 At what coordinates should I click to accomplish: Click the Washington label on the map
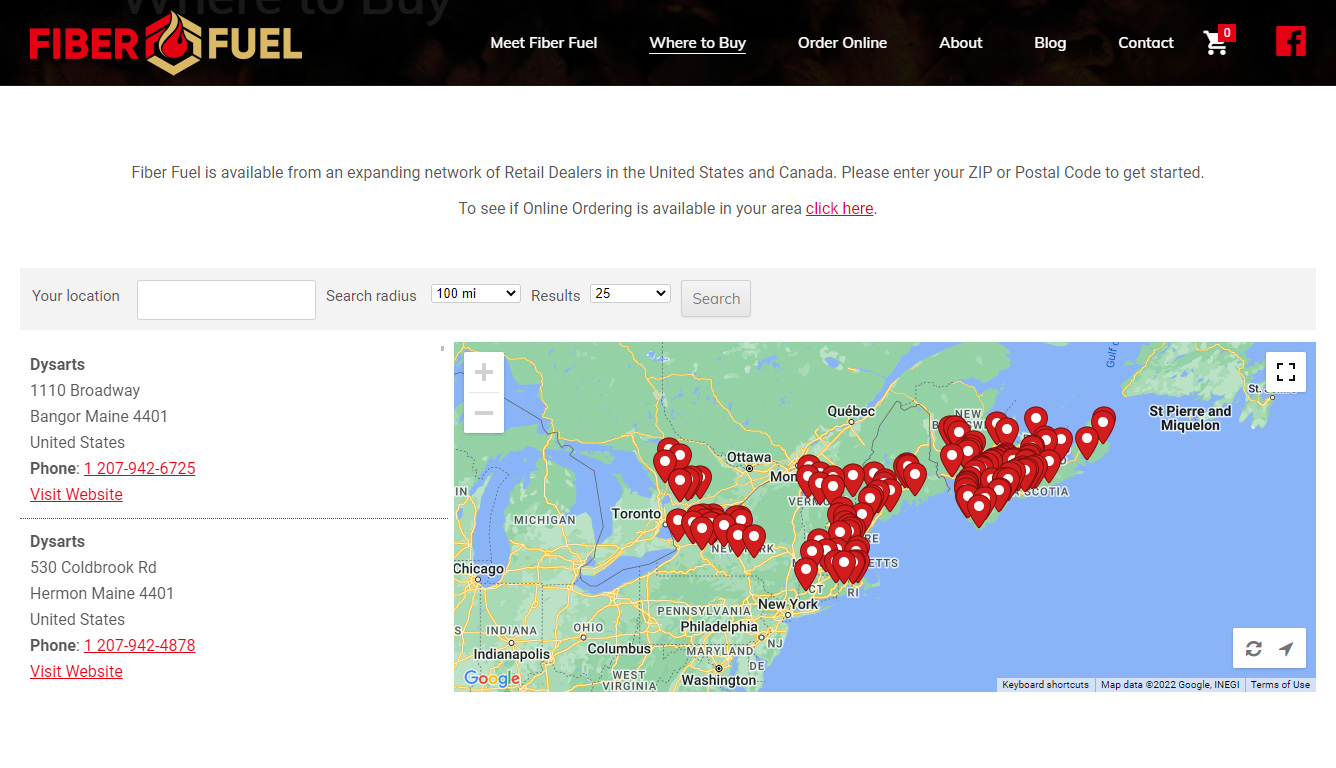[x=719, y=681]
